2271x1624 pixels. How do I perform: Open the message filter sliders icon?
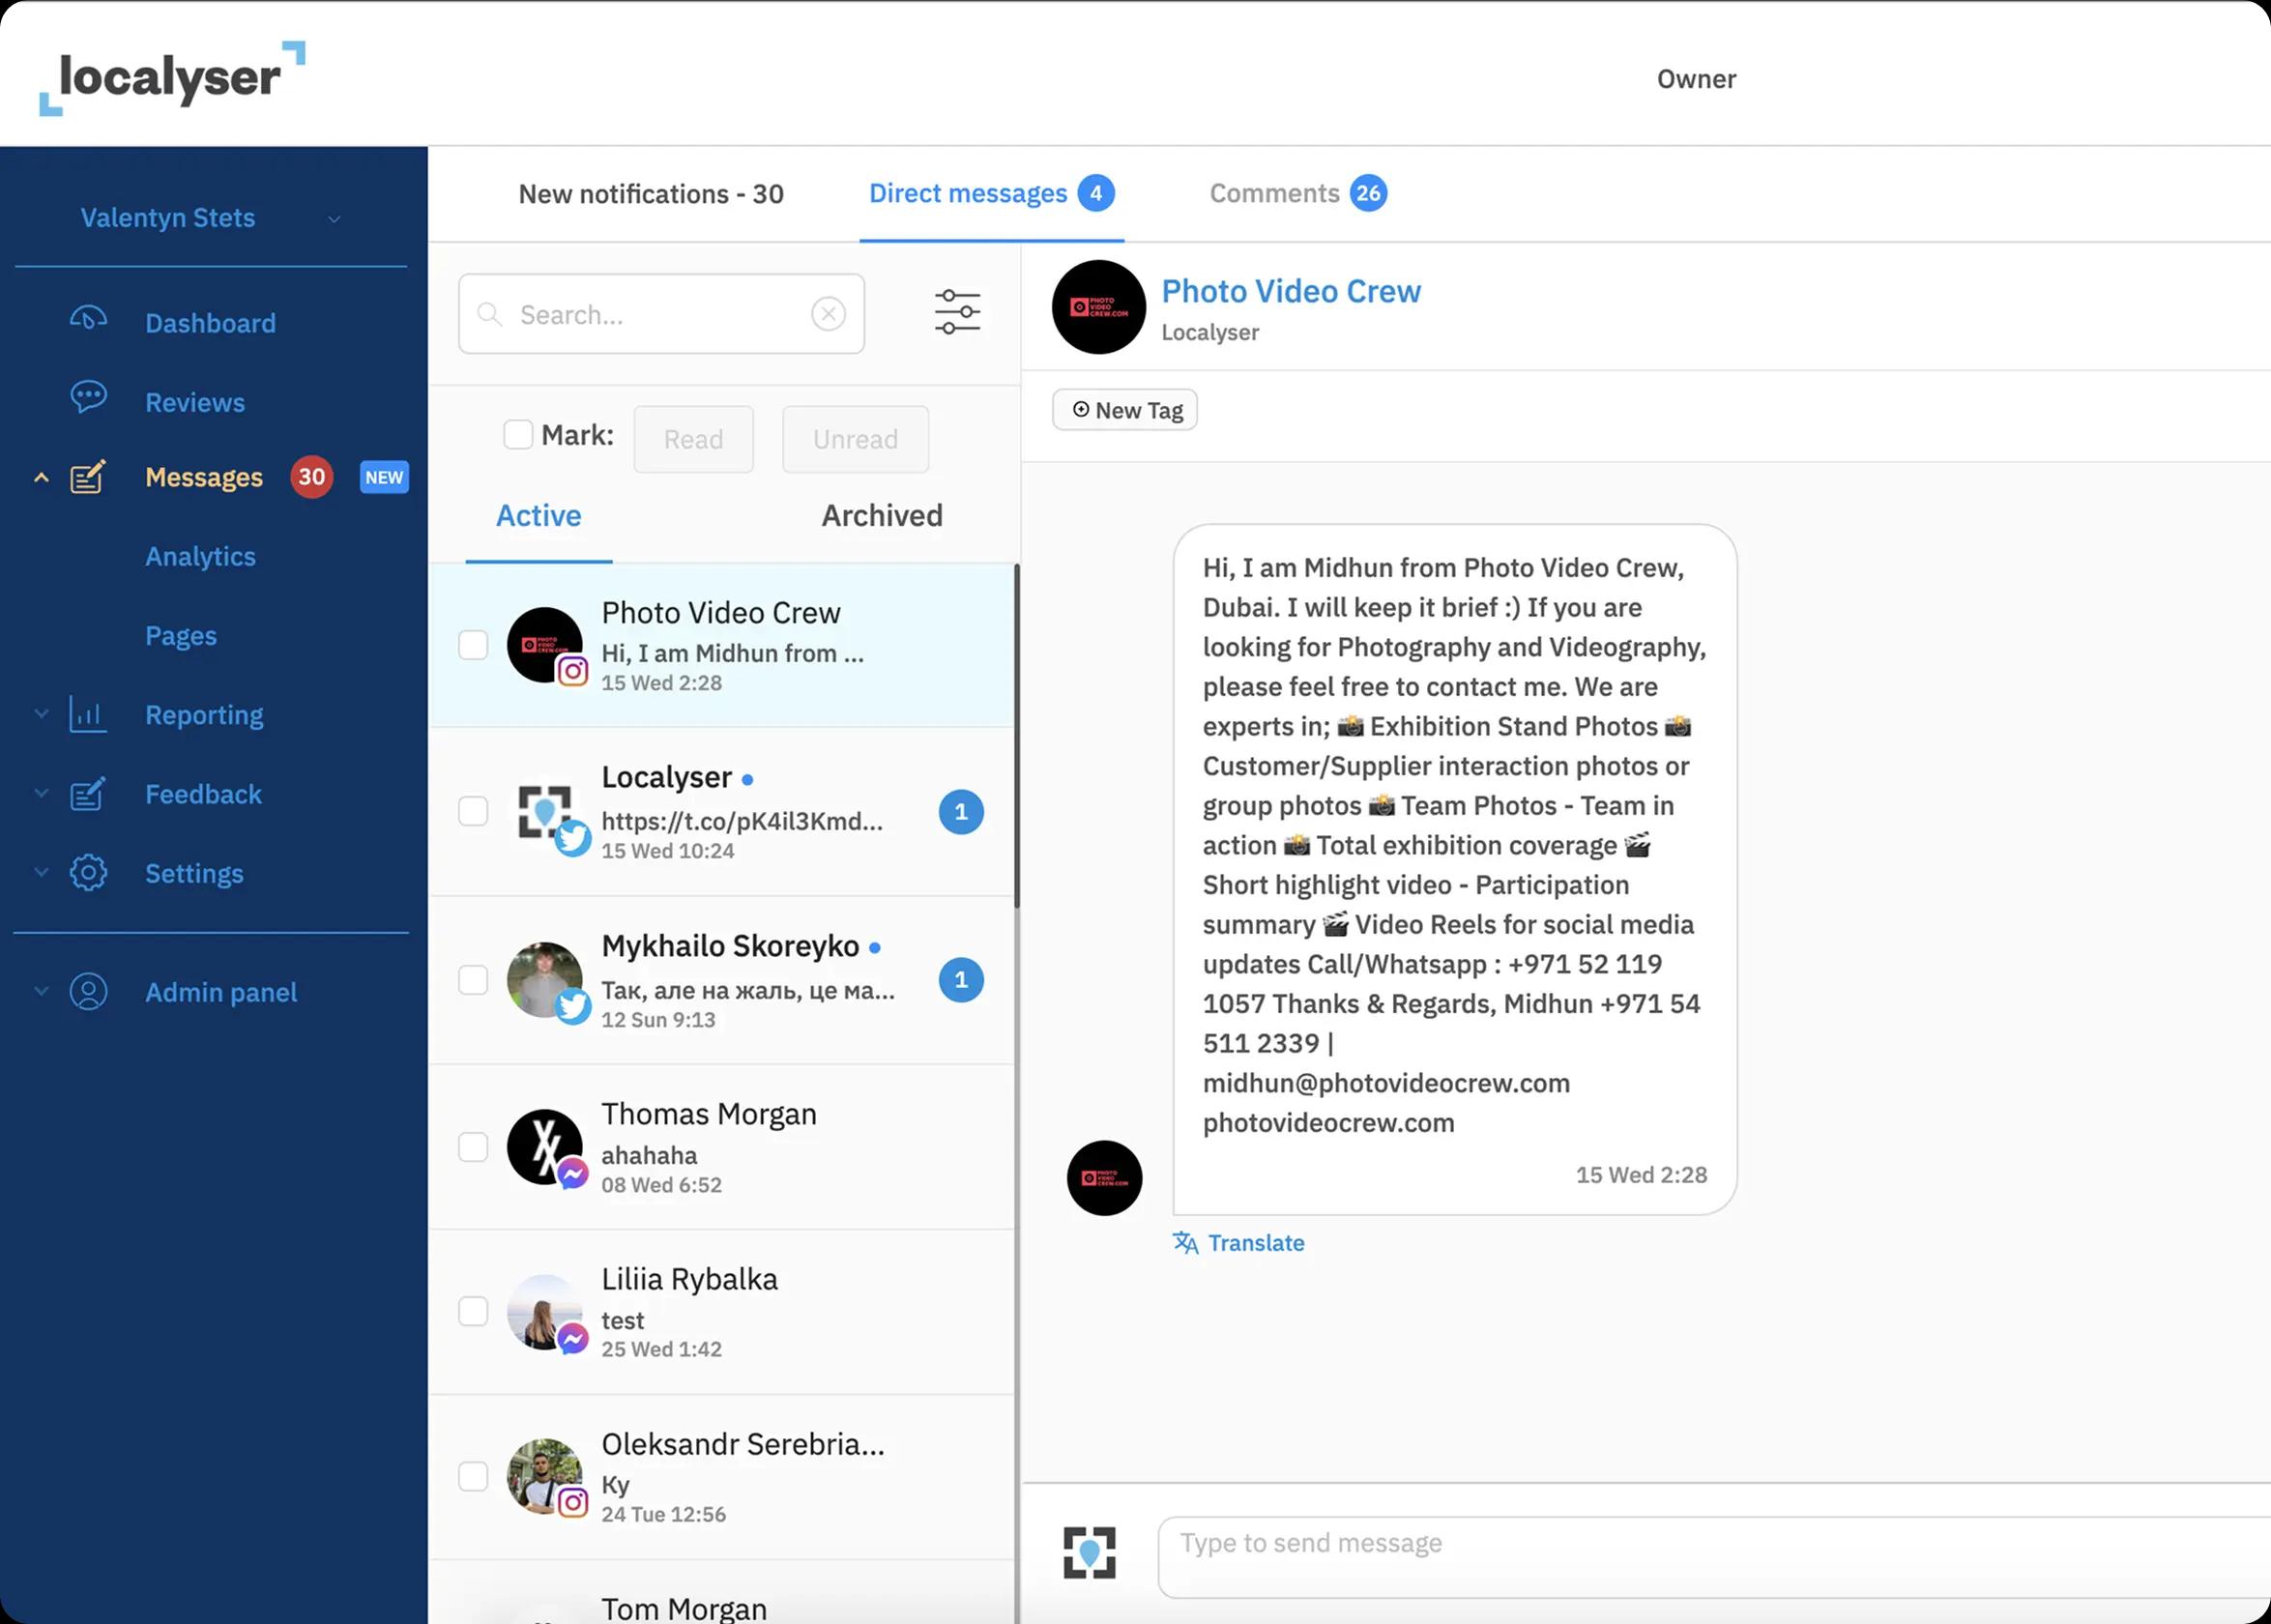[x=957, y=312]
